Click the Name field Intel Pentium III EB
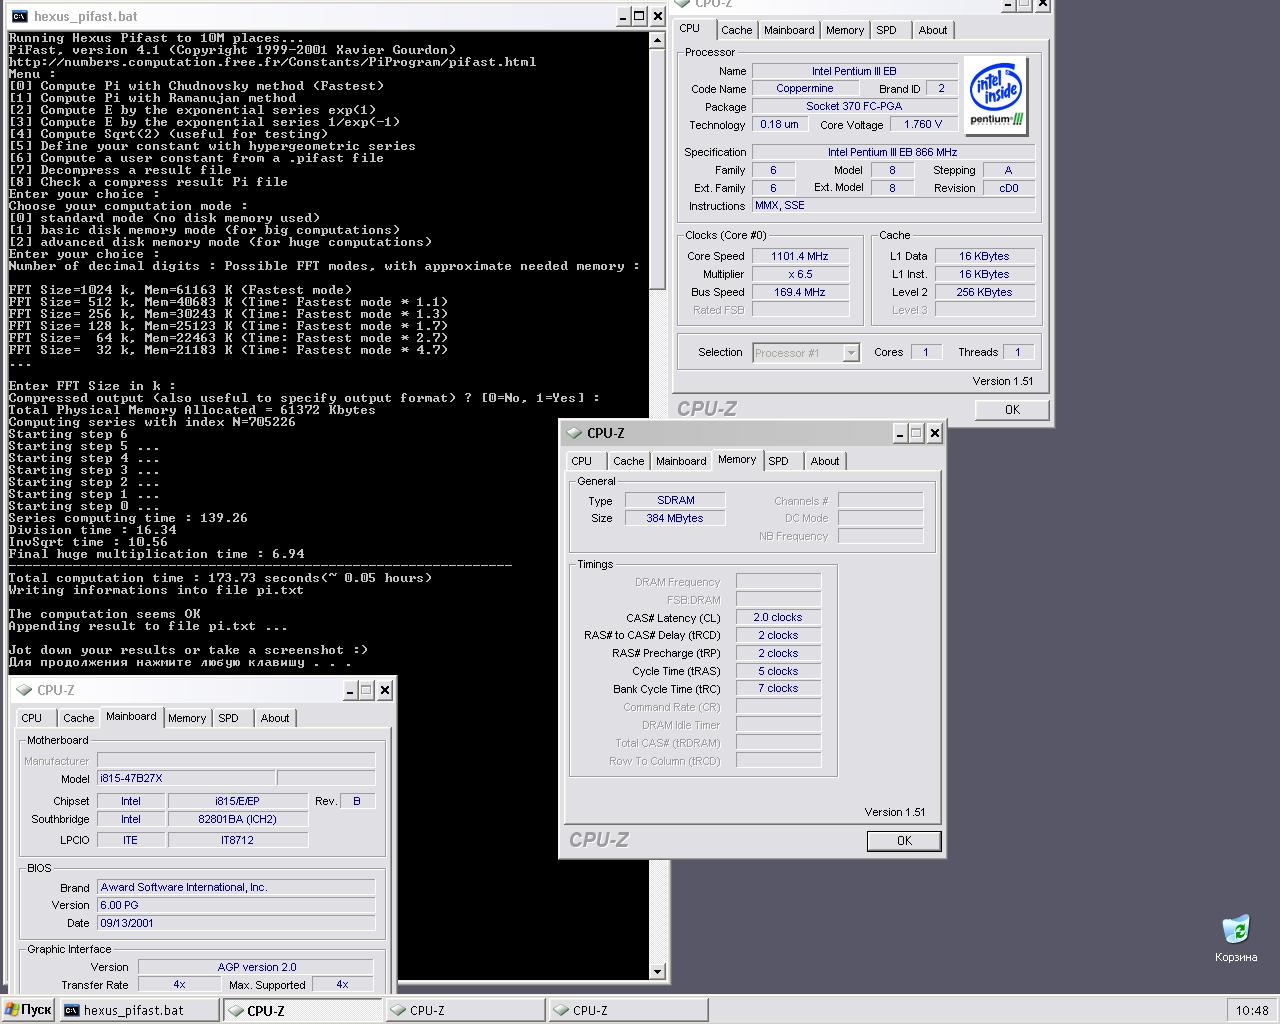Image resolution: width=1280 pixels, height=1024 pixels. [854, 71]
